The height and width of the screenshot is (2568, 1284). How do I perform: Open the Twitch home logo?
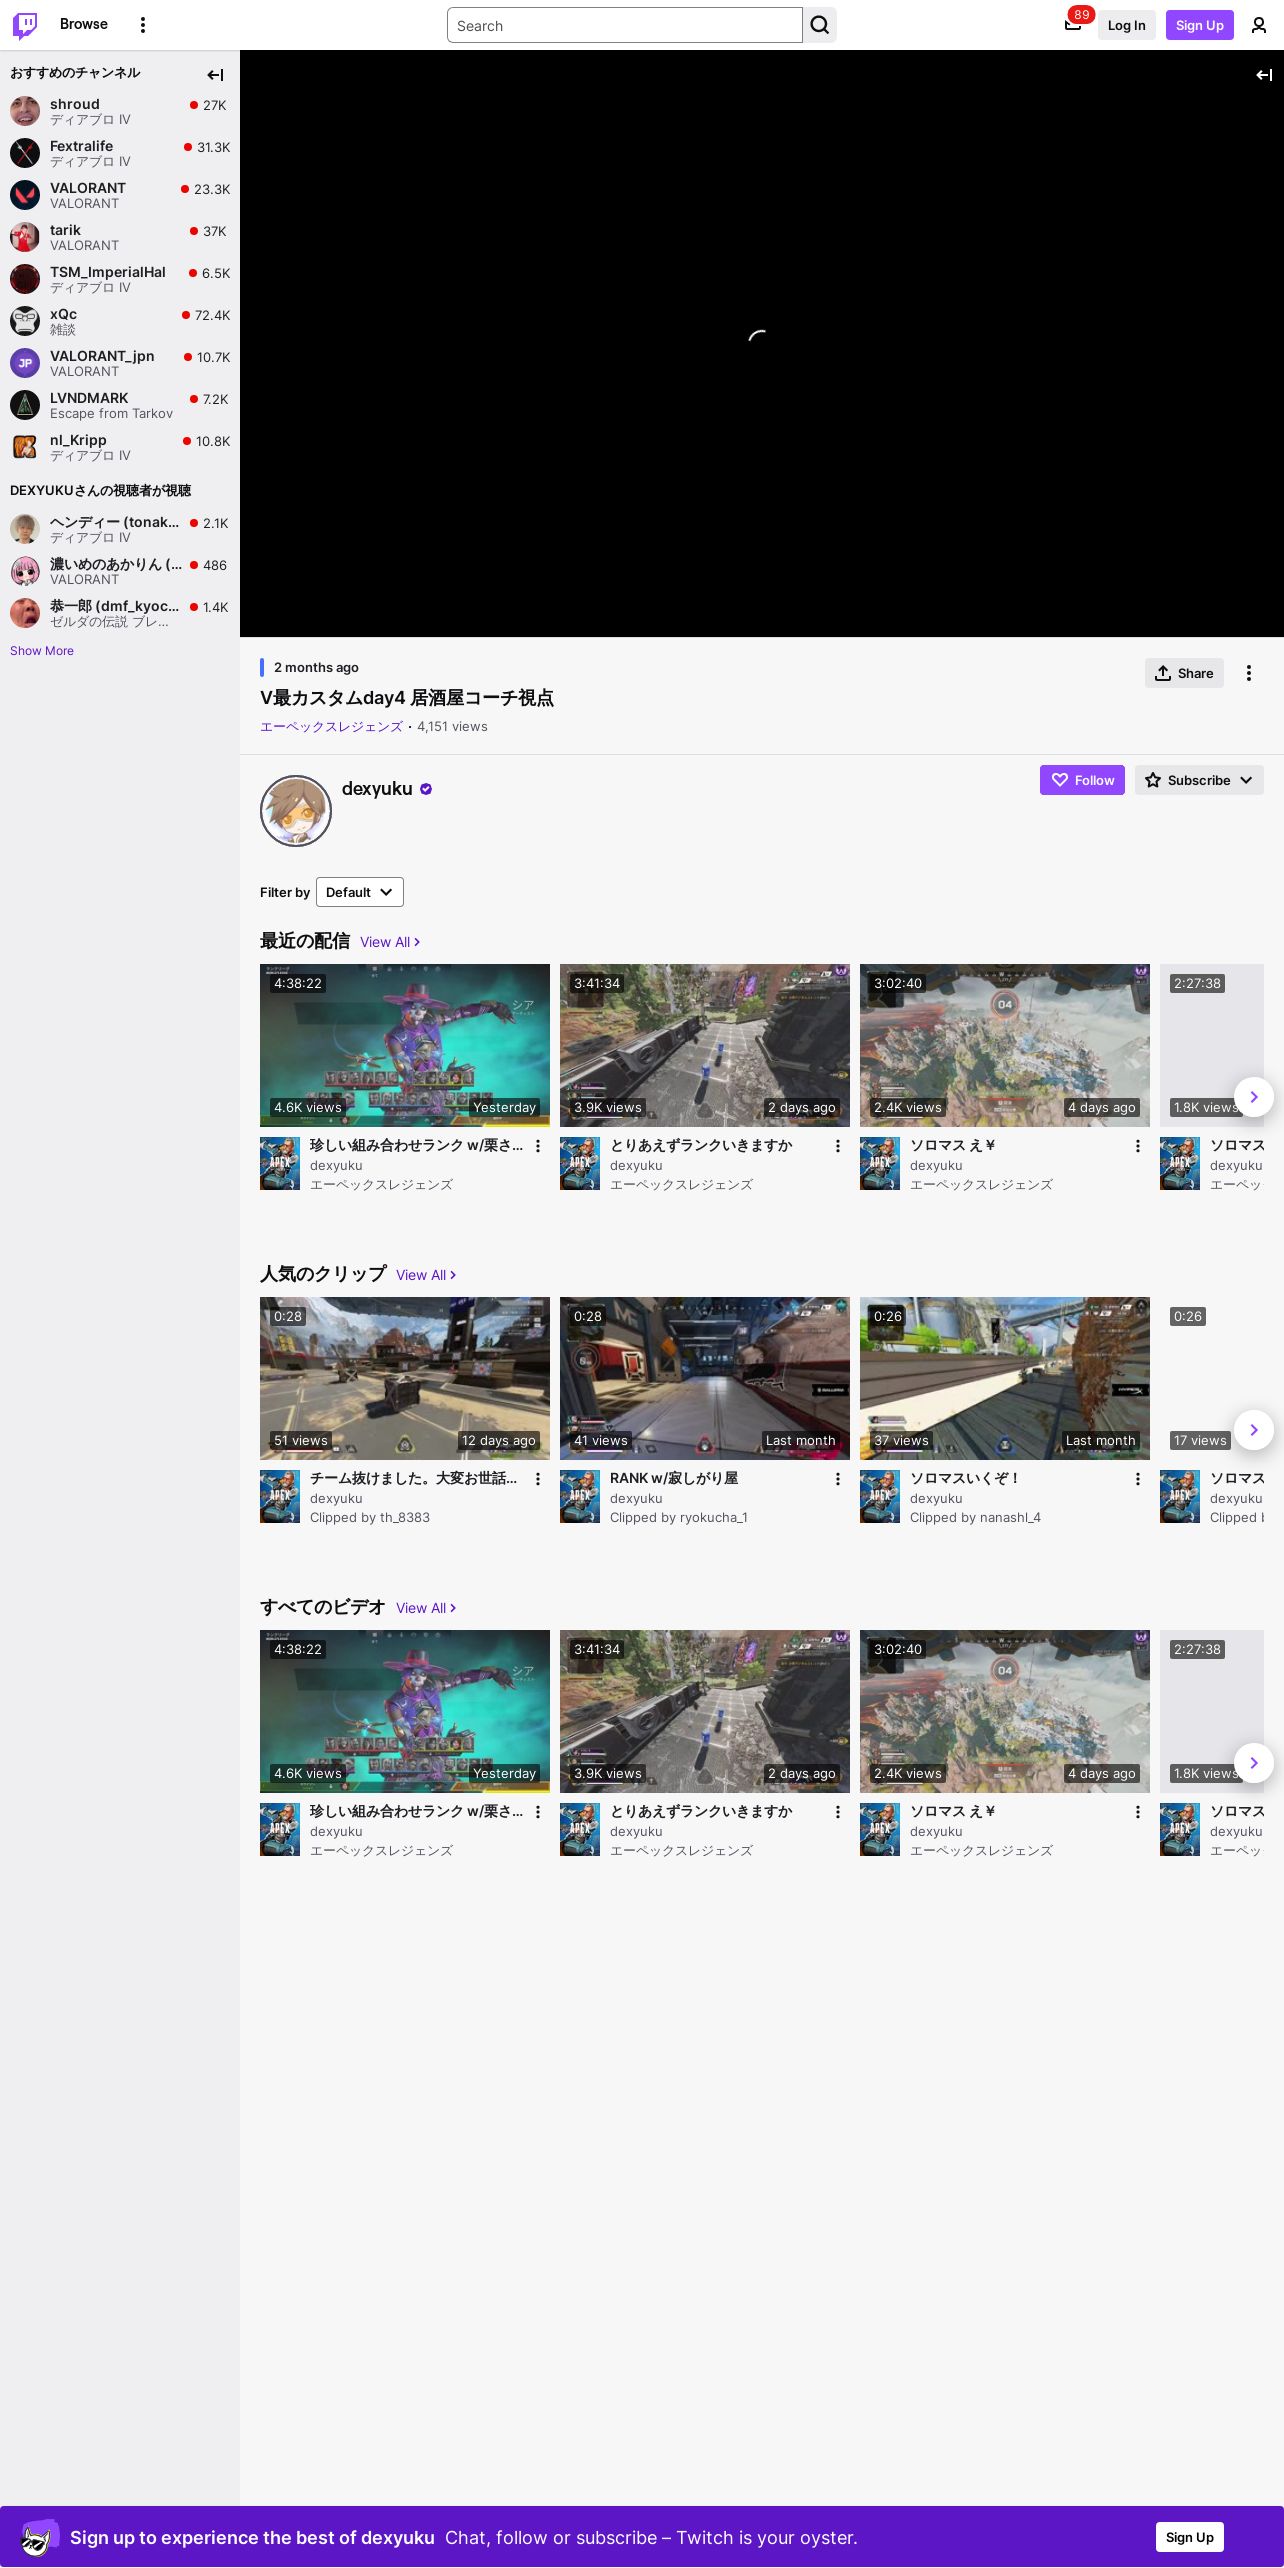coord(25,25)
